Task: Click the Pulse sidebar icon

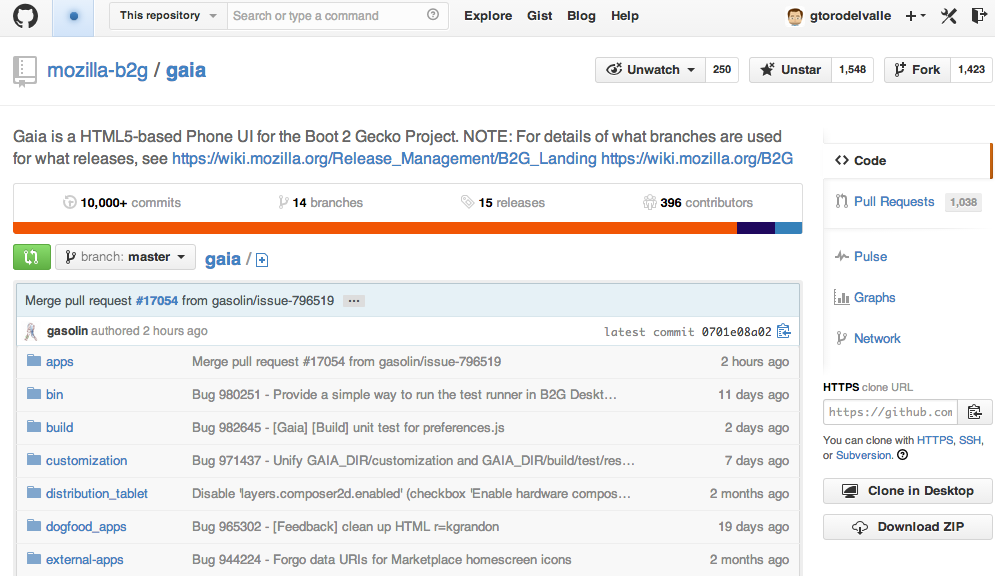Action: [841, 256]
